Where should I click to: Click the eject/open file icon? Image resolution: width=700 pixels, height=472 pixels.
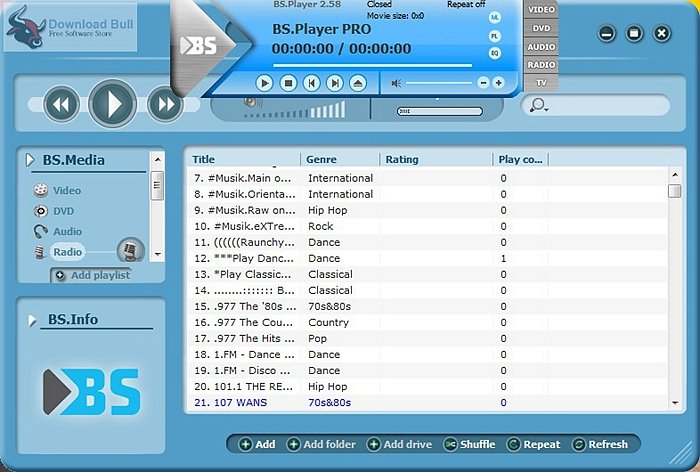(359, 83)
